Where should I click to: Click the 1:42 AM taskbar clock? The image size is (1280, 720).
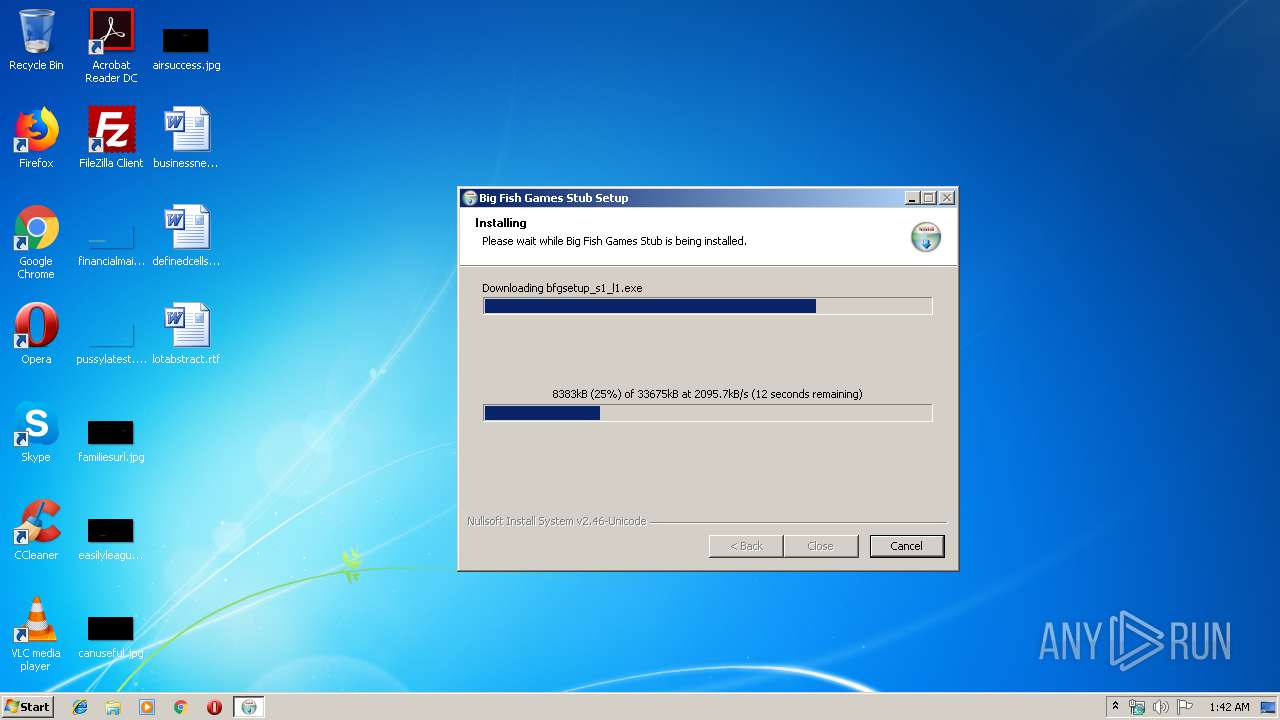pyautogui.click(x=1229, y=707)
